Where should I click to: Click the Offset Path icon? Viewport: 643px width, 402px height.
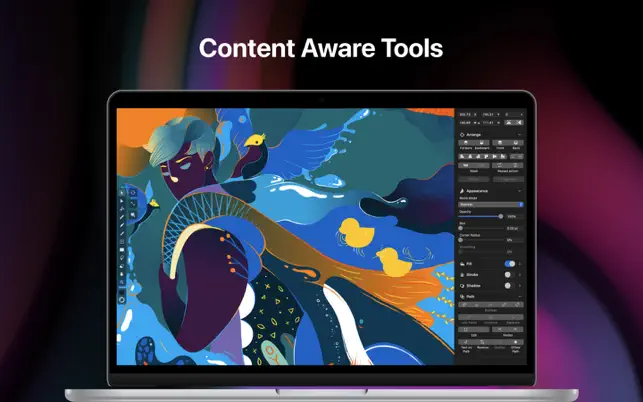(516, 345)
